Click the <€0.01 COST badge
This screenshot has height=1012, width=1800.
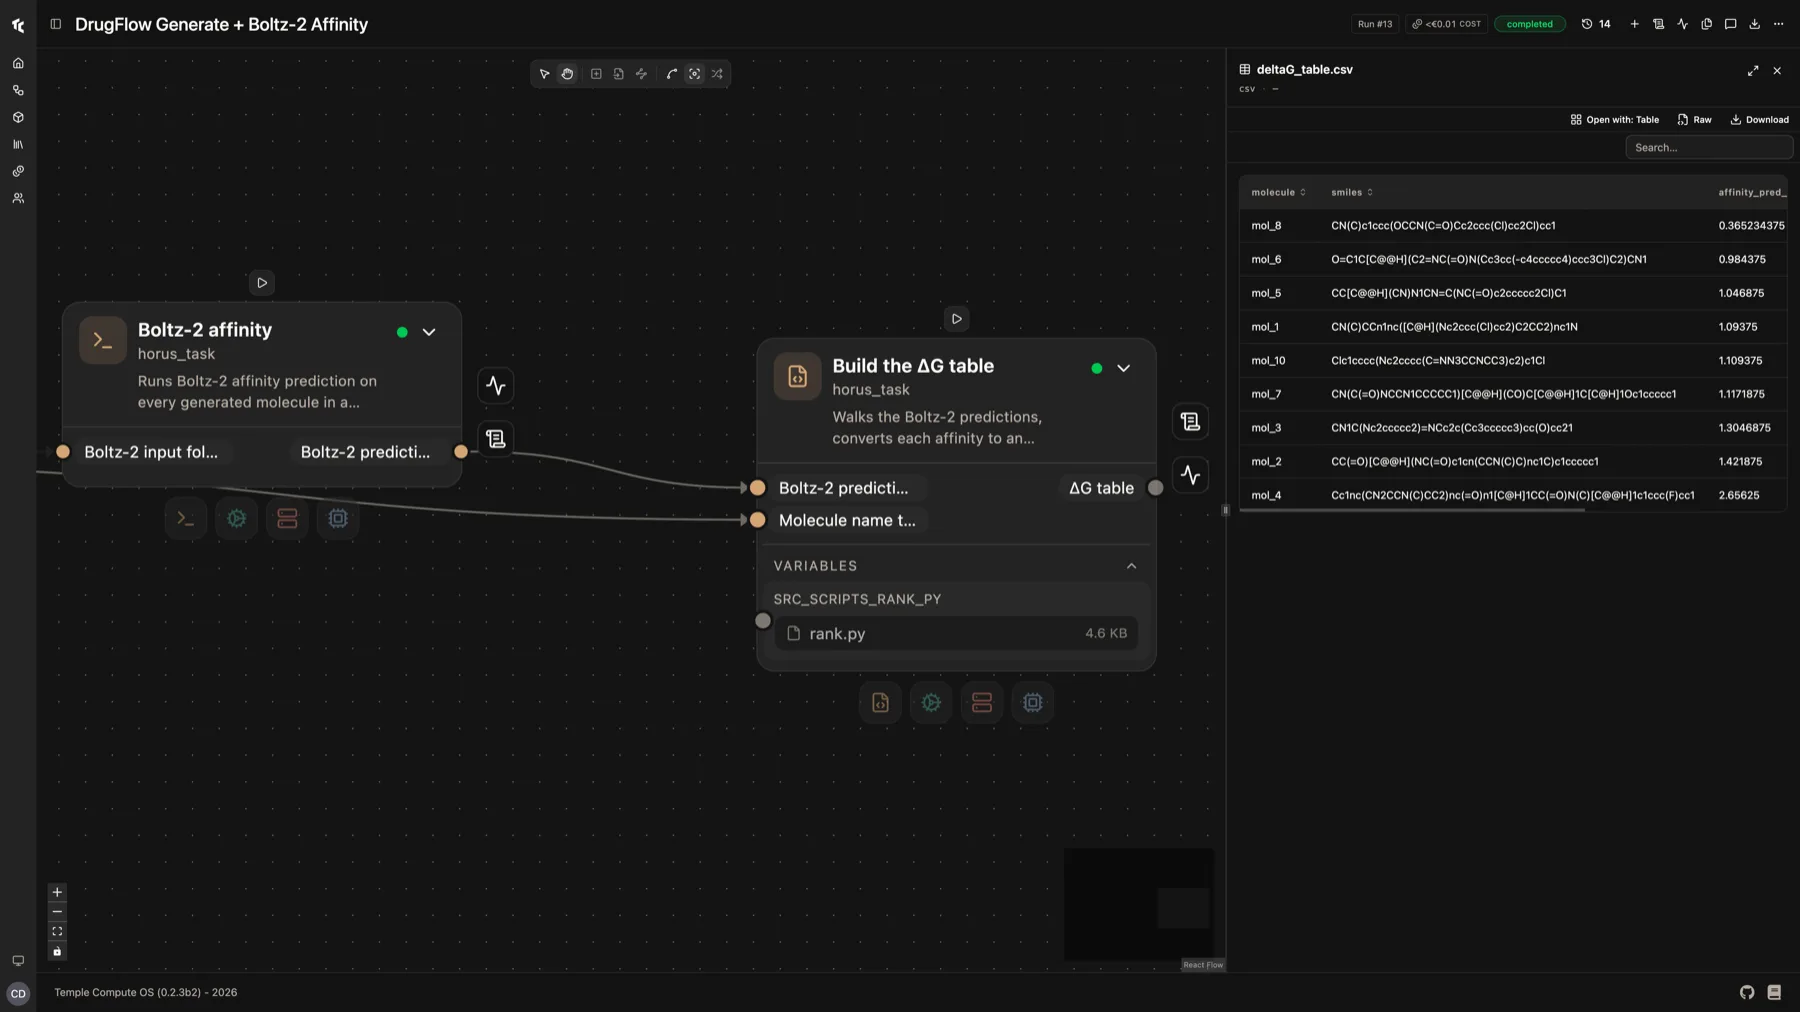[1447, 24]
